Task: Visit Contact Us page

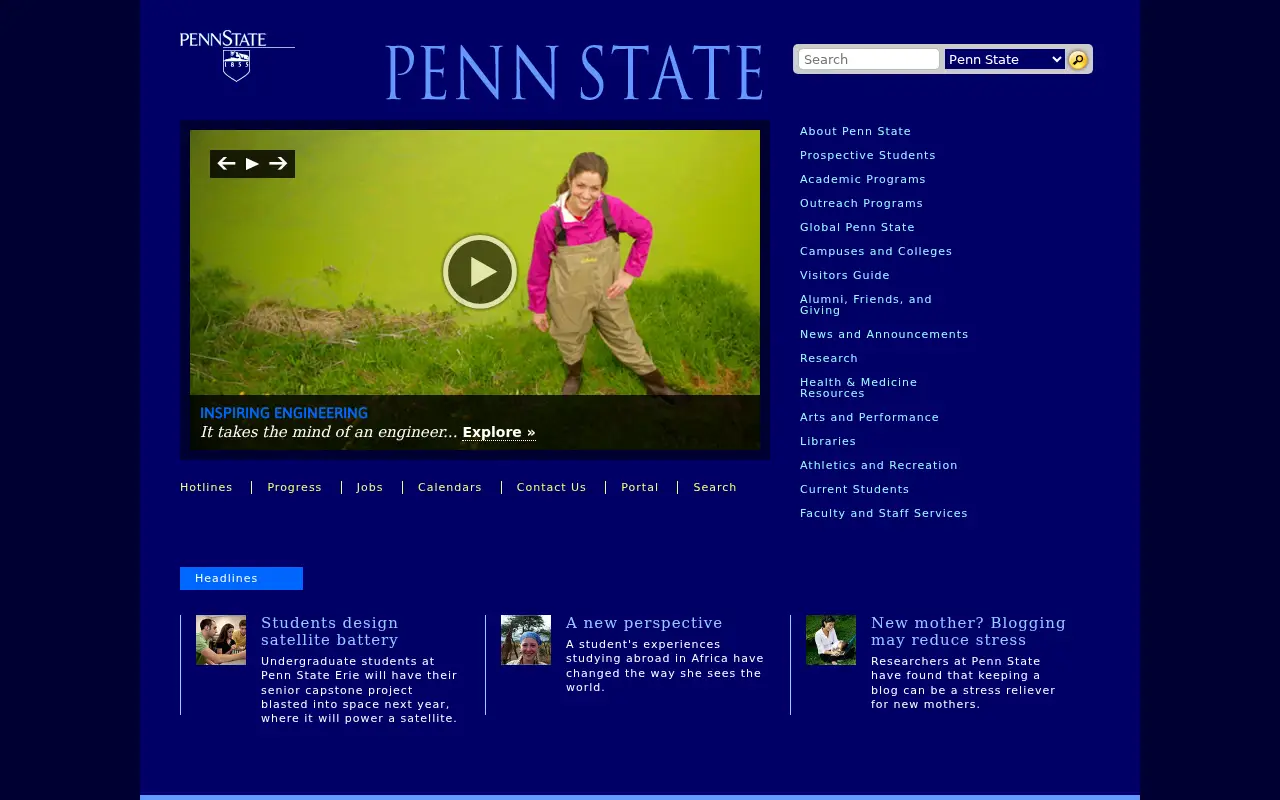Action: click(551, 488)
